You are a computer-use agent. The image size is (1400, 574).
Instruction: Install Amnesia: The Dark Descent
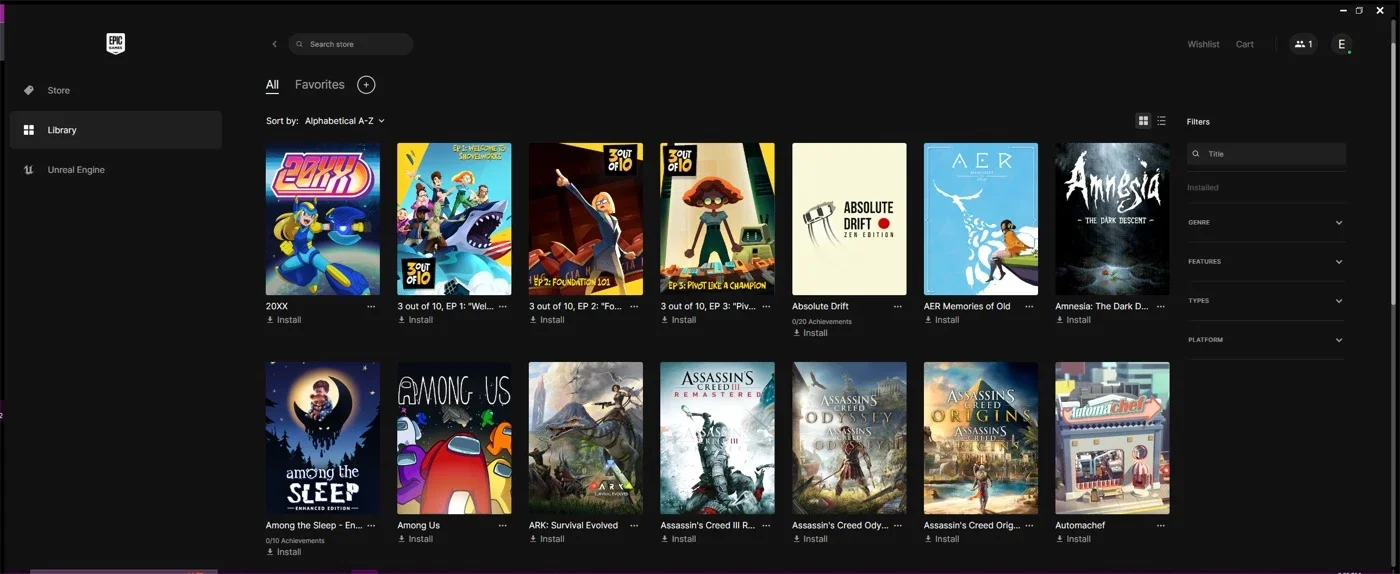pyautogui.click(x=1073, y=320)
